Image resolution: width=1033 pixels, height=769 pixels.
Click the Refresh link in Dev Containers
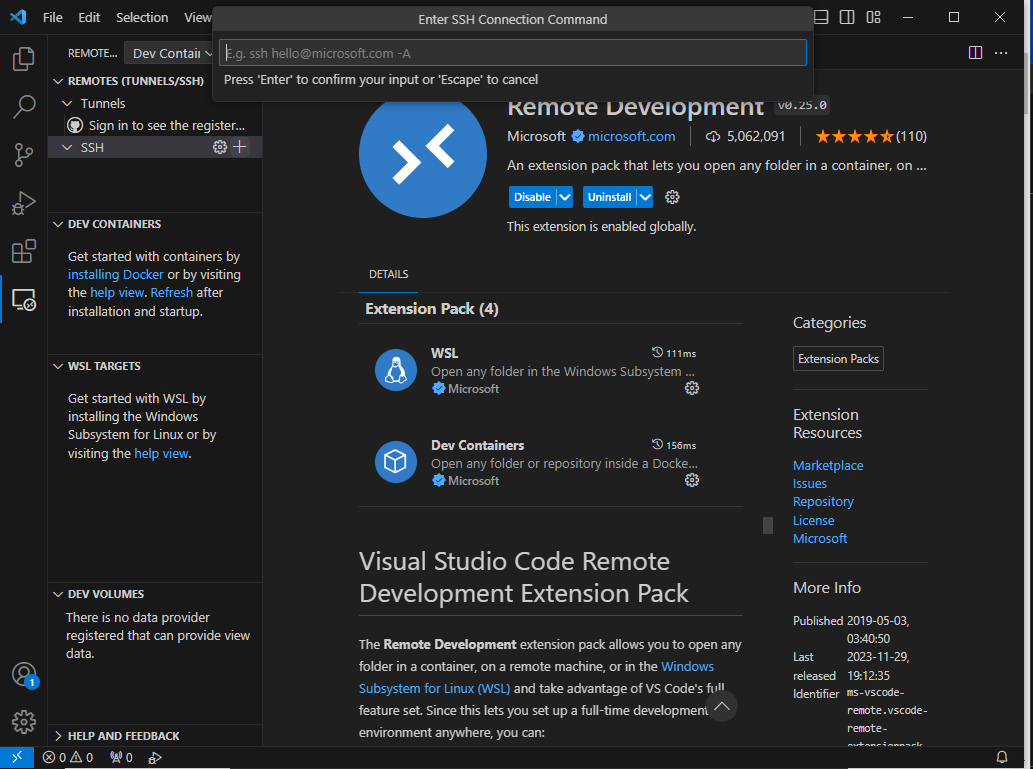tap(171, 293)
